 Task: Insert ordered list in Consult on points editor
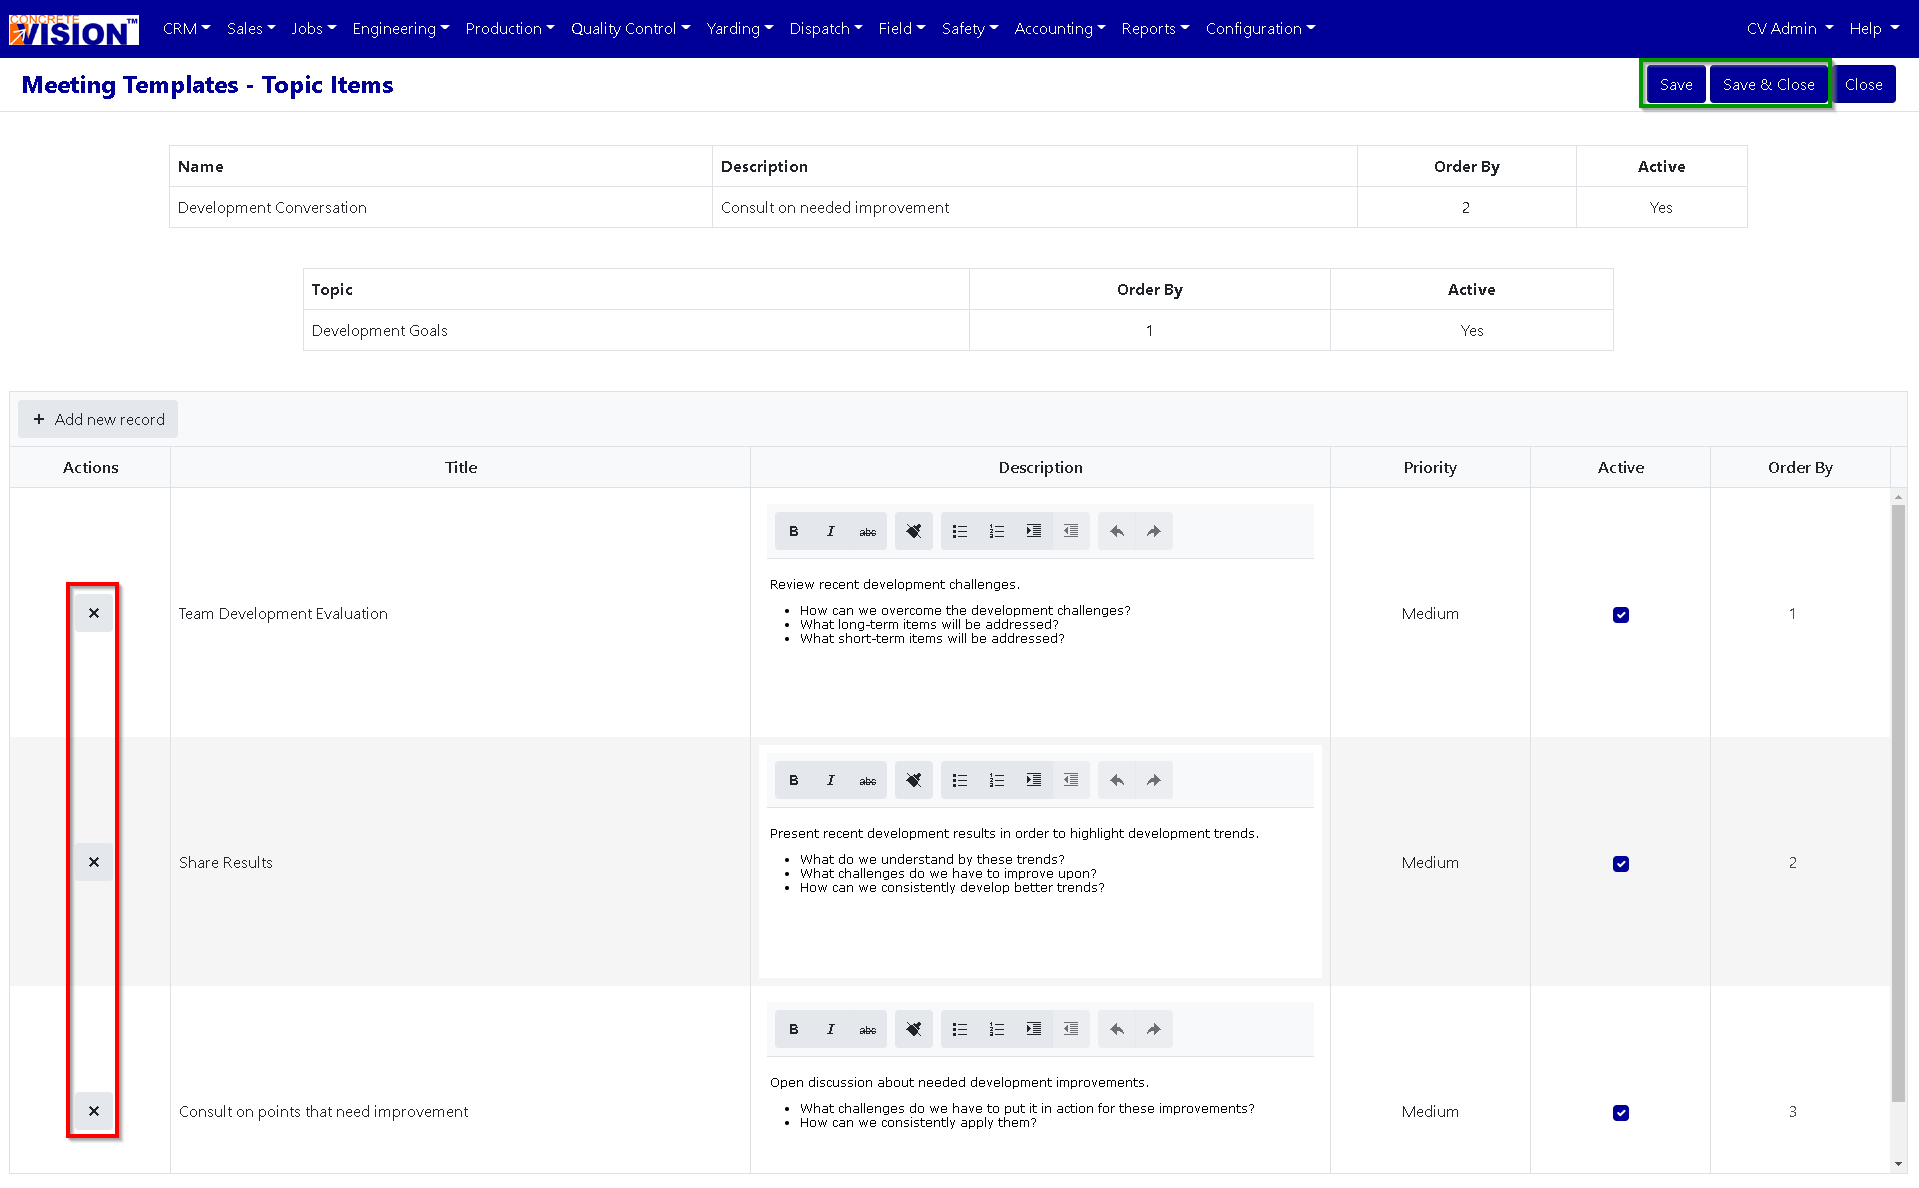(x=997, y=1029)
